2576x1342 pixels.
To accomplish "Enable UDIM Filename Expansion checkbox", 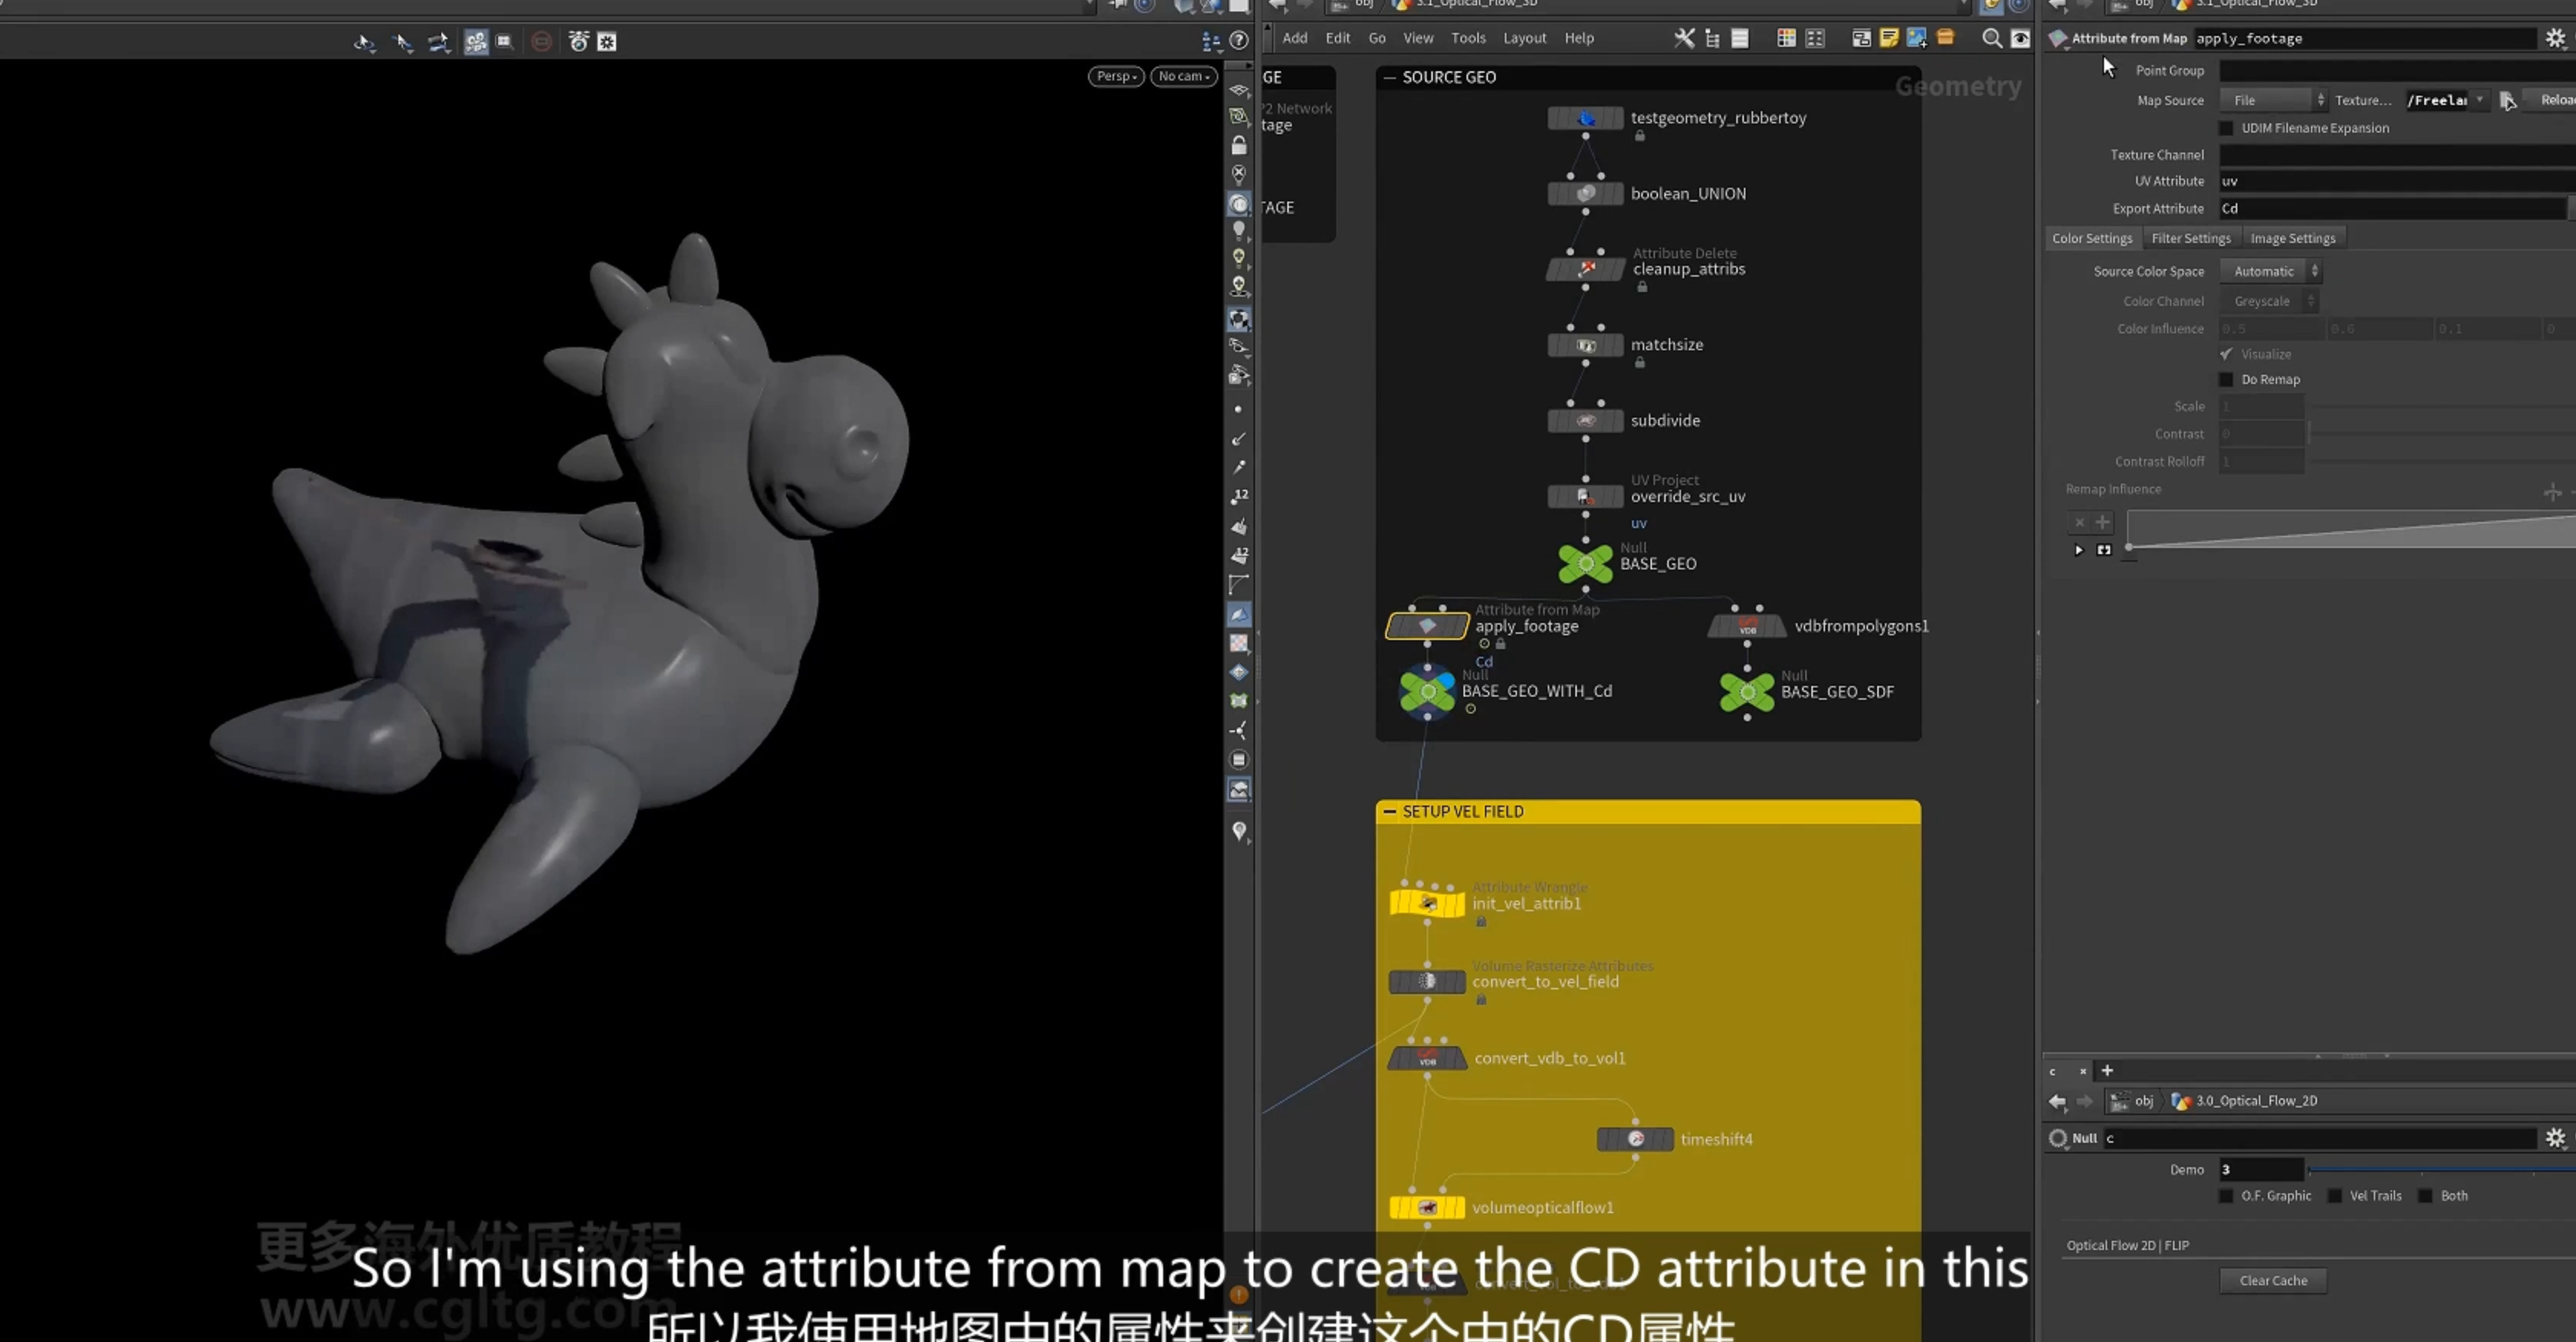I will tap(2226, 128).
